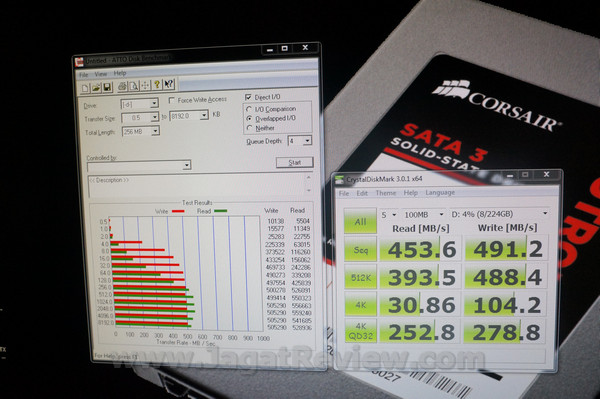Click the New file icon in ATTO toolbar
600x399 pixels.
click(85, 88)
